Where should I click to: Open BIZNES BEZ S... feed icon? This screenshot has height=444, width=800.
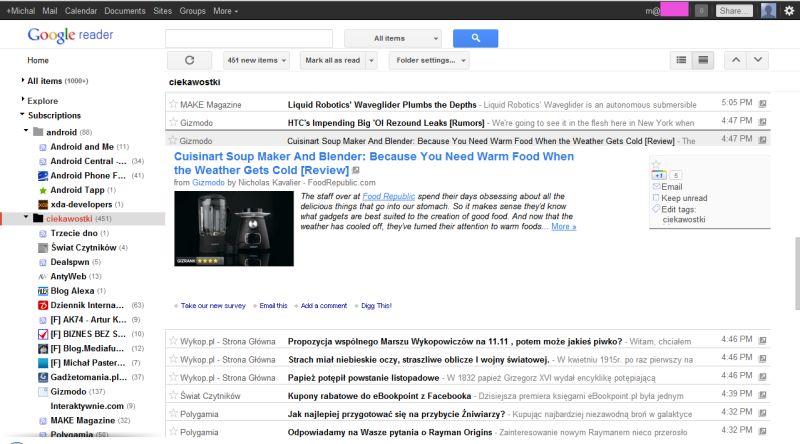(x=43, y=334)
